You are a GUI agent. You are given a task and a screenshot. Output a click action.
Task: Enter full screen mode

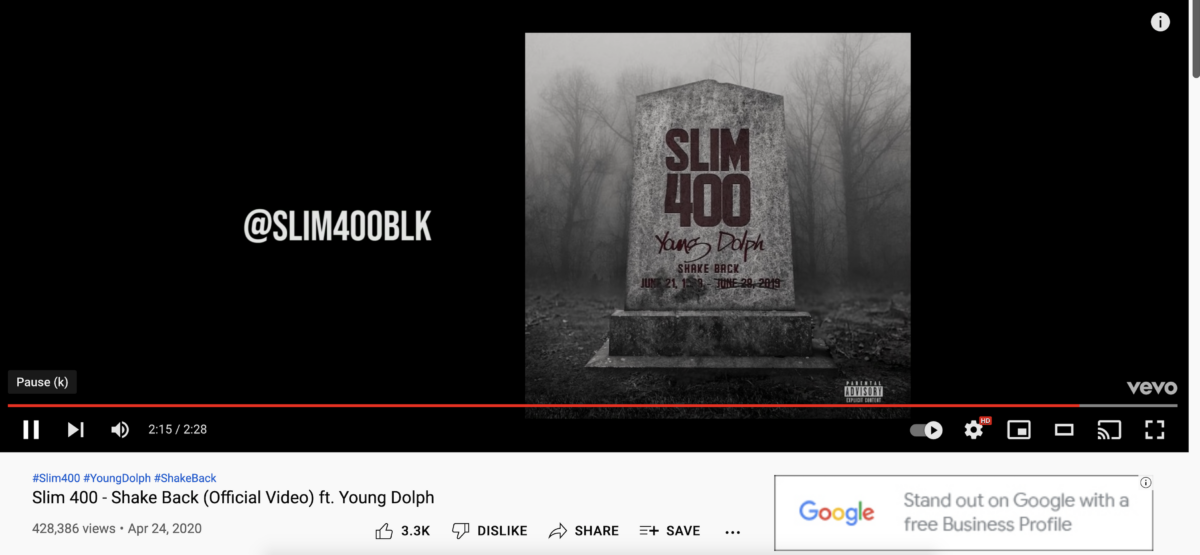1155,430
